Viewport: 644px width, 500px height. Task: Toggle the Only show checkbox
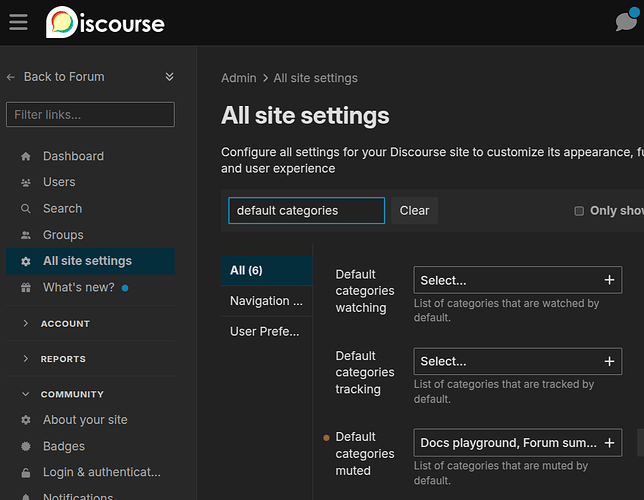coord(579,211)
